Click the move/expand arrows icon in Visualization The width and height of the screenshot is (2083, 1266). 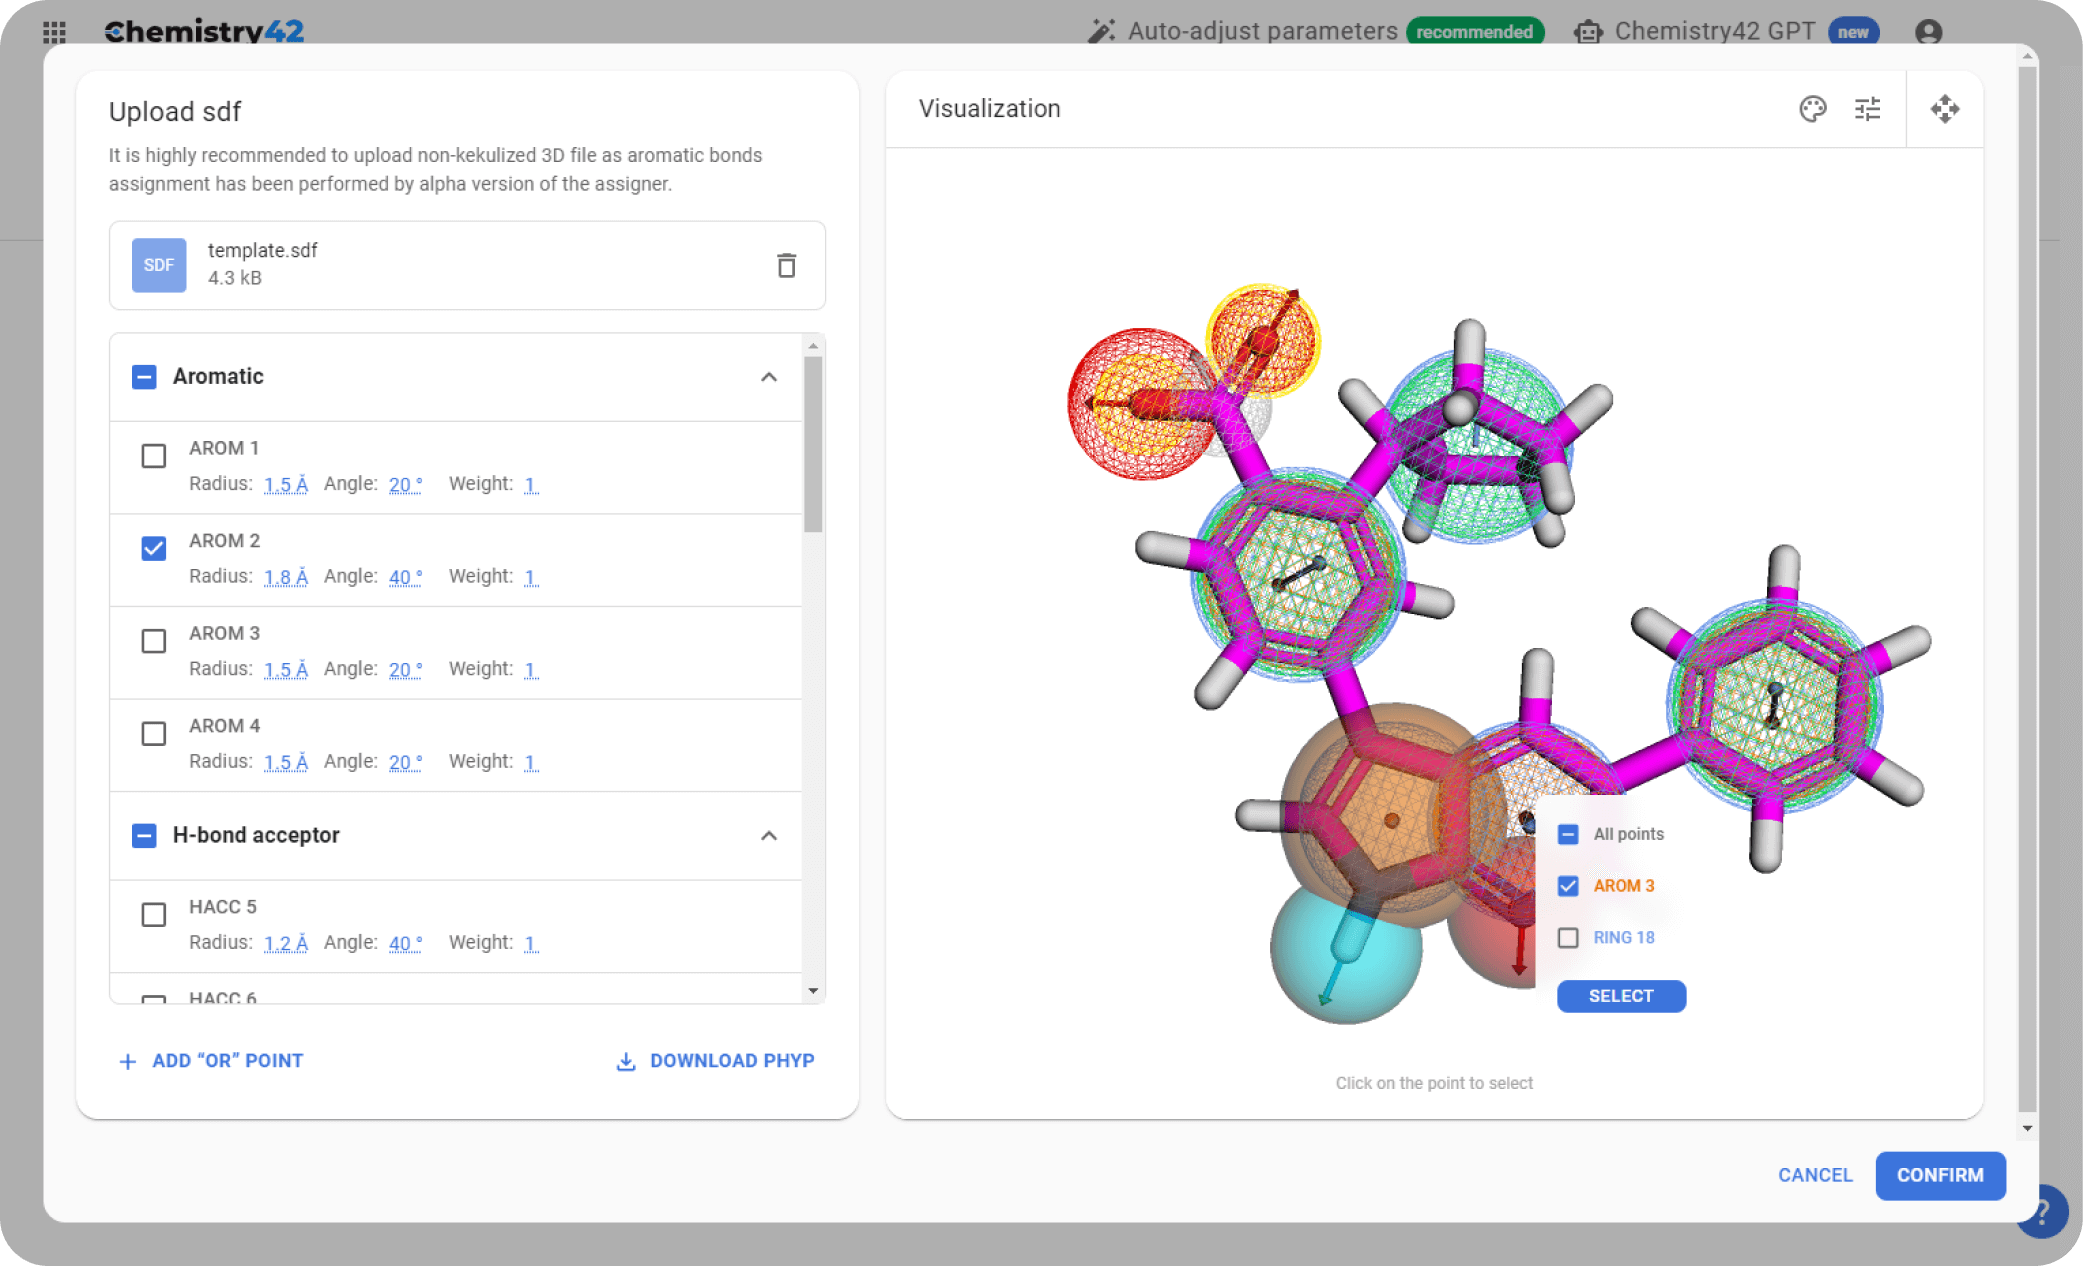point(1945,109)
